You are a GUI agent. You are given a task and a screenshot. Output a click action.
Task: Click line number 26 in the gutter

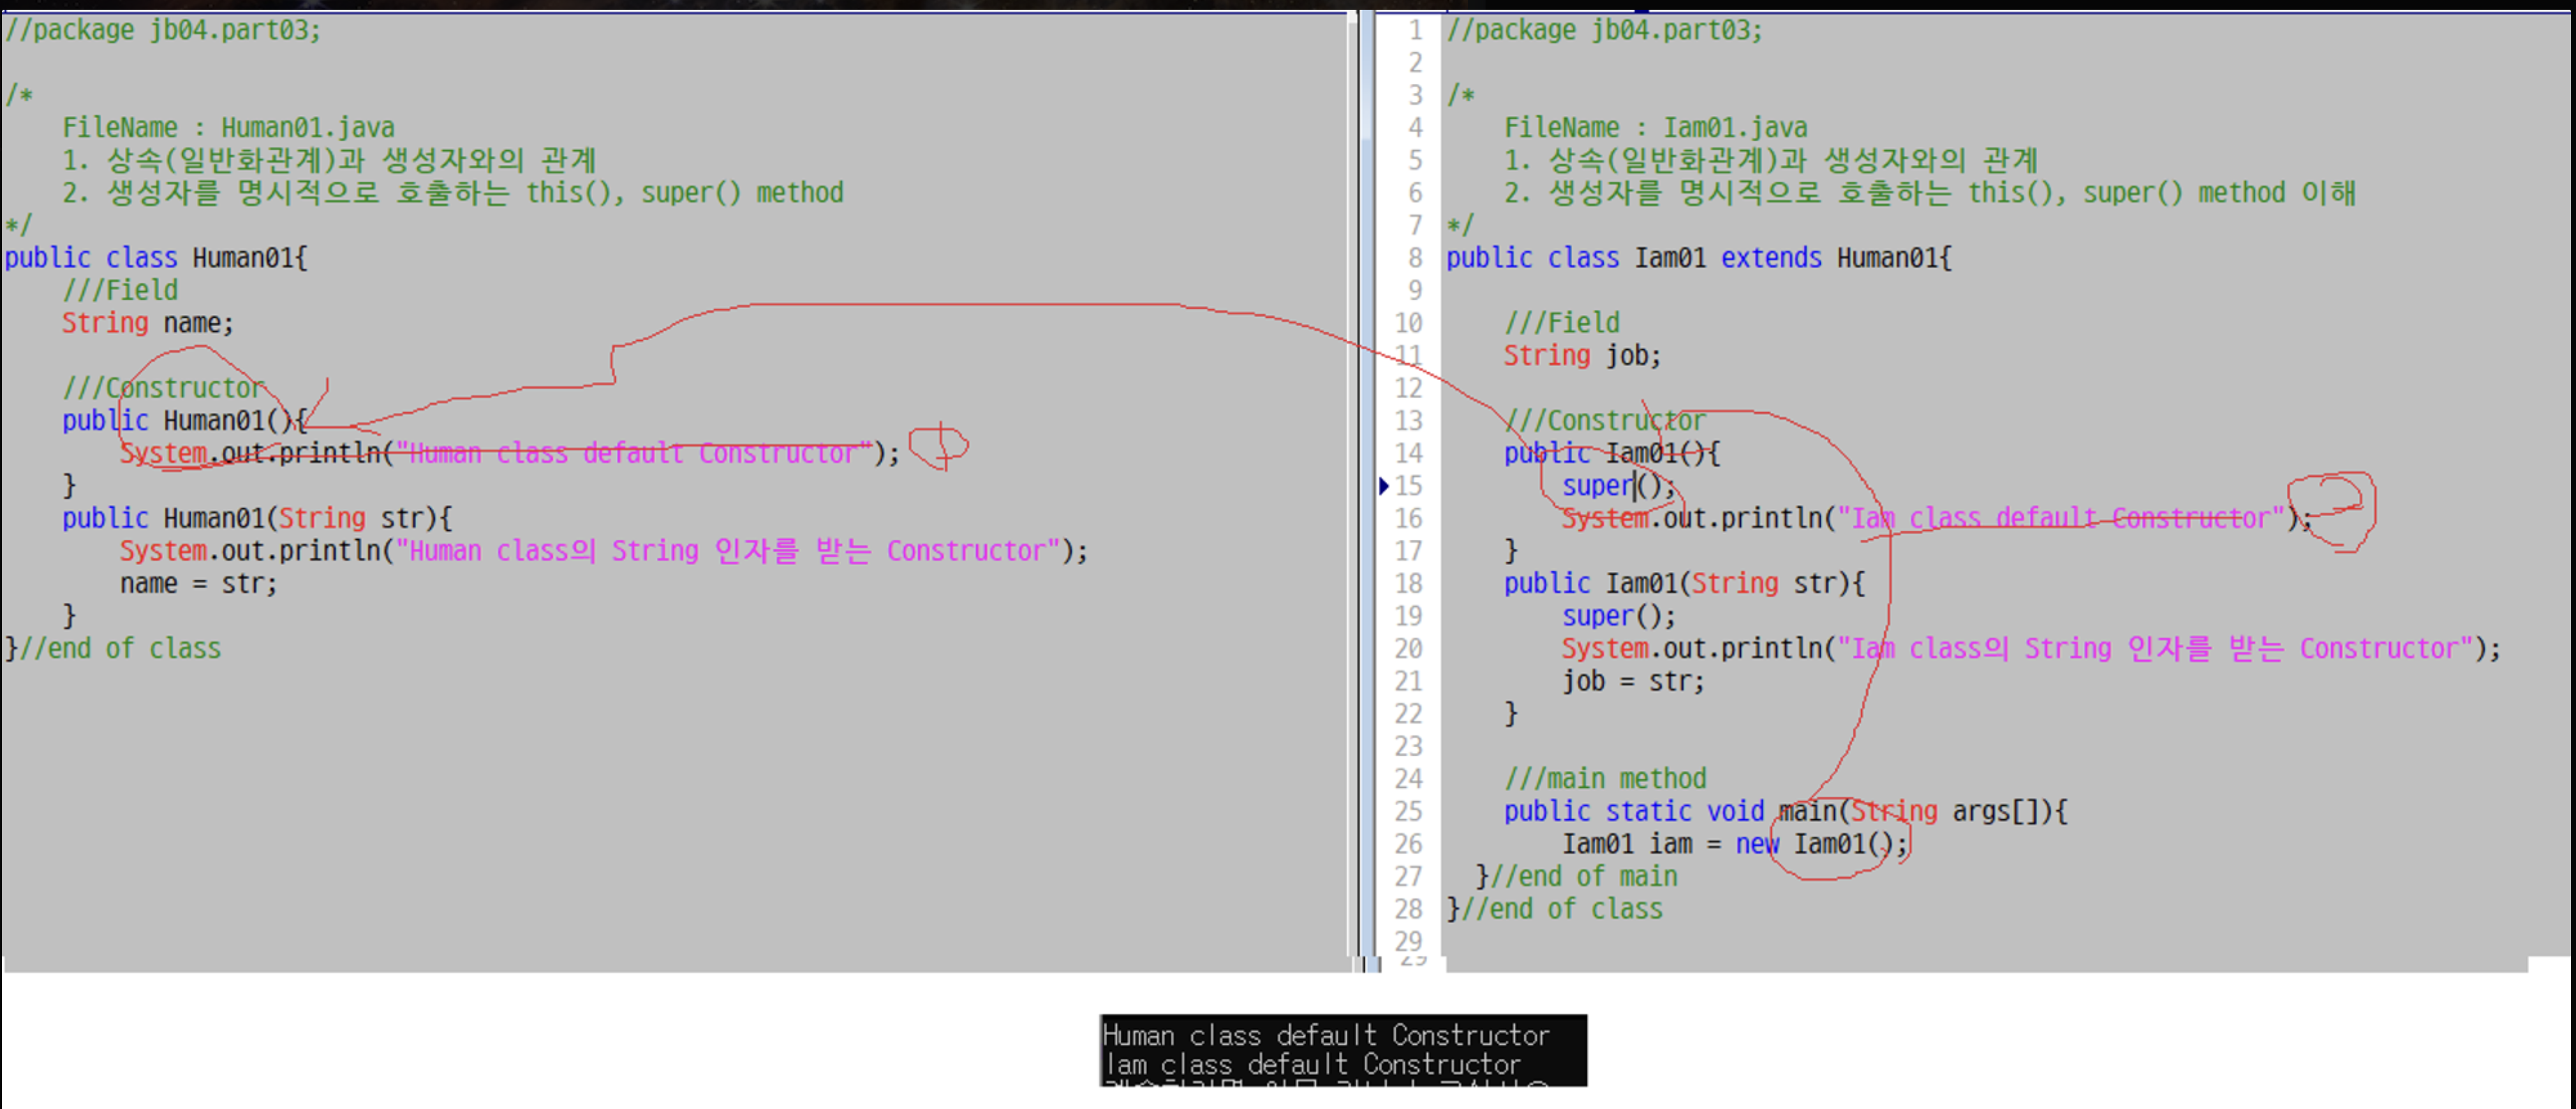[x=1408, y=844]
